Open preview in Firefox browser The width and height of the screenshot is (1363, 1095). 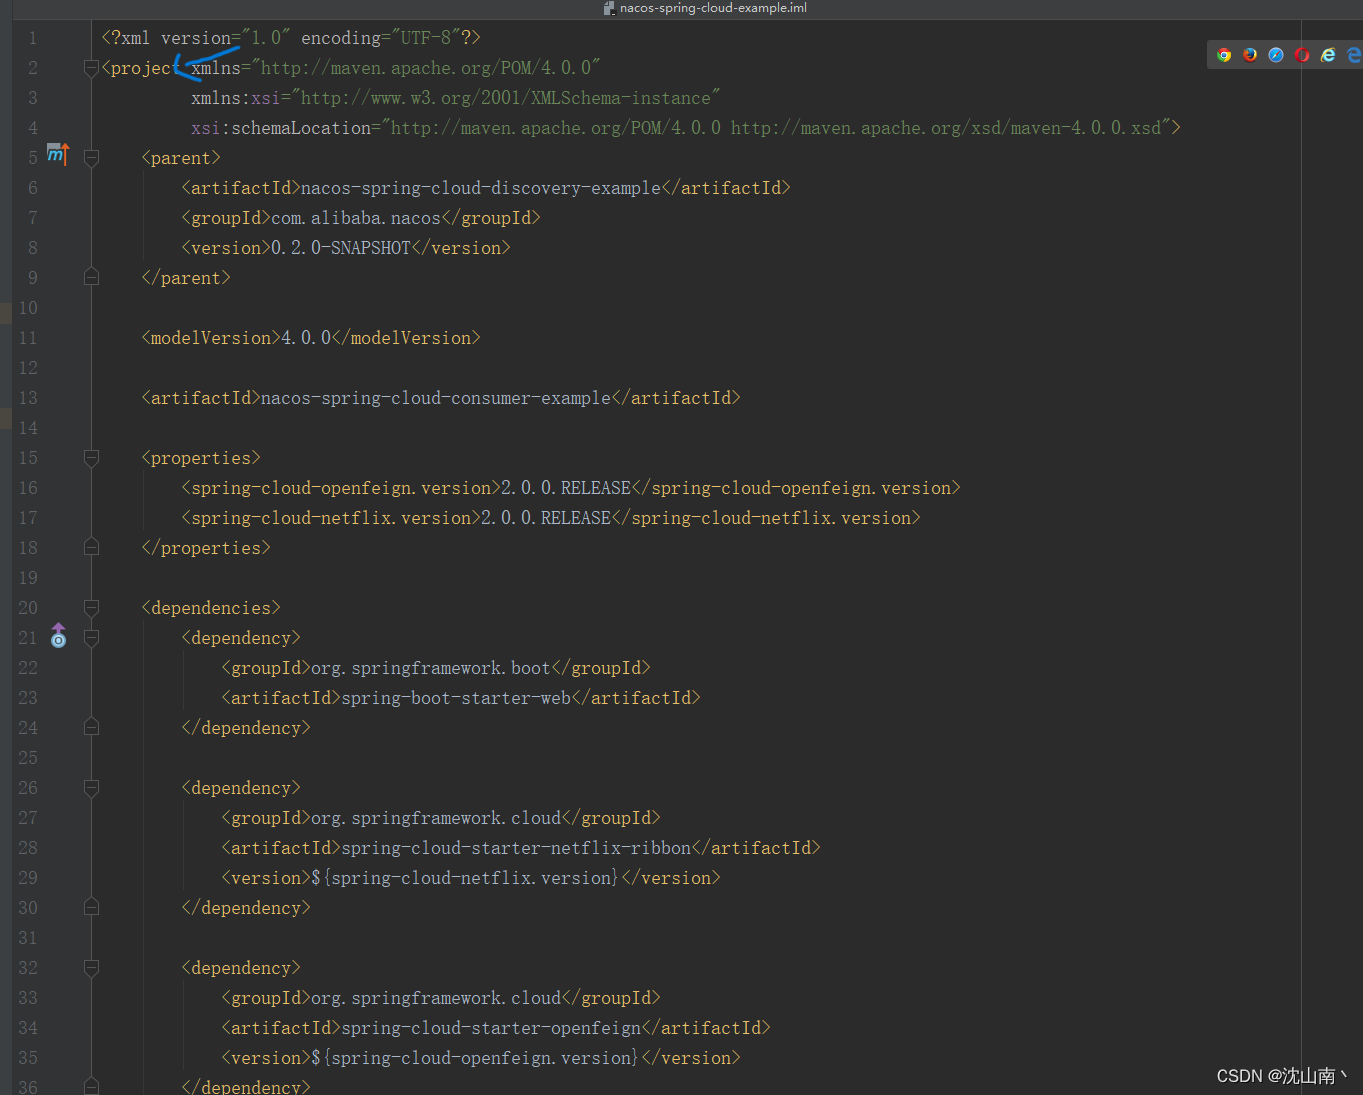tap(1250, 55)
